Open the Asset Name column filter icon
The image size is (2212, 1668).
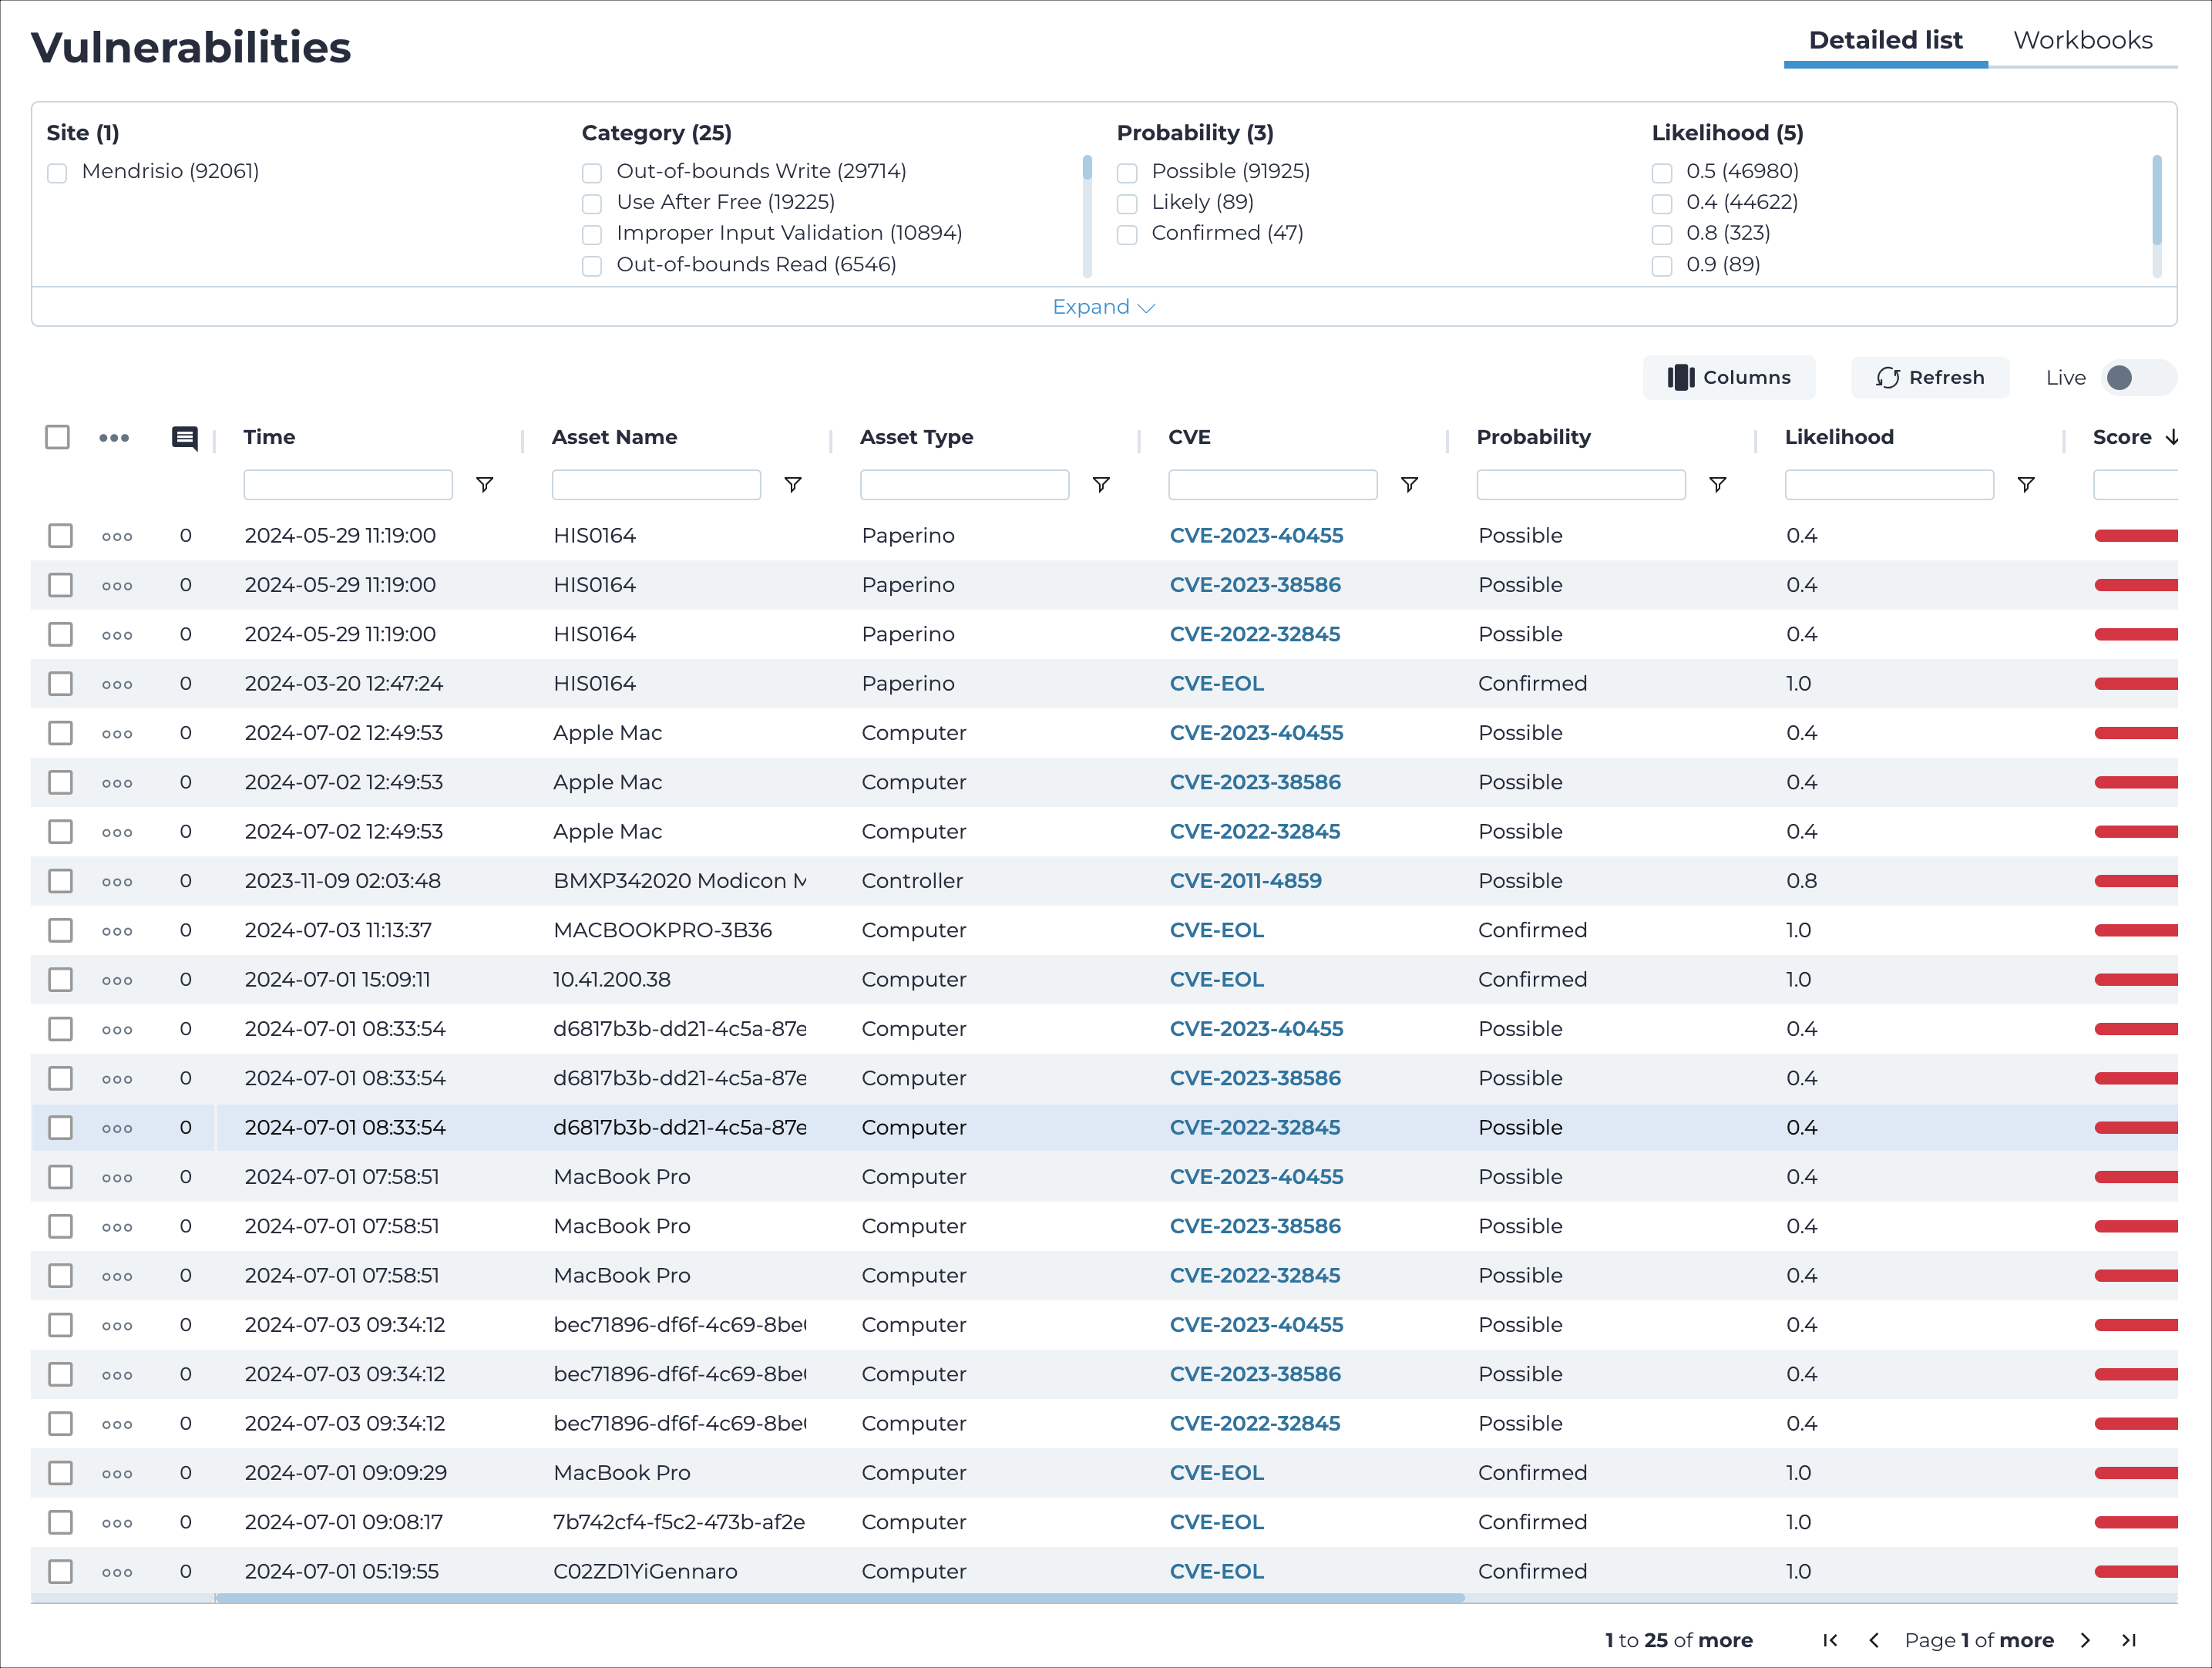(793, 485)
